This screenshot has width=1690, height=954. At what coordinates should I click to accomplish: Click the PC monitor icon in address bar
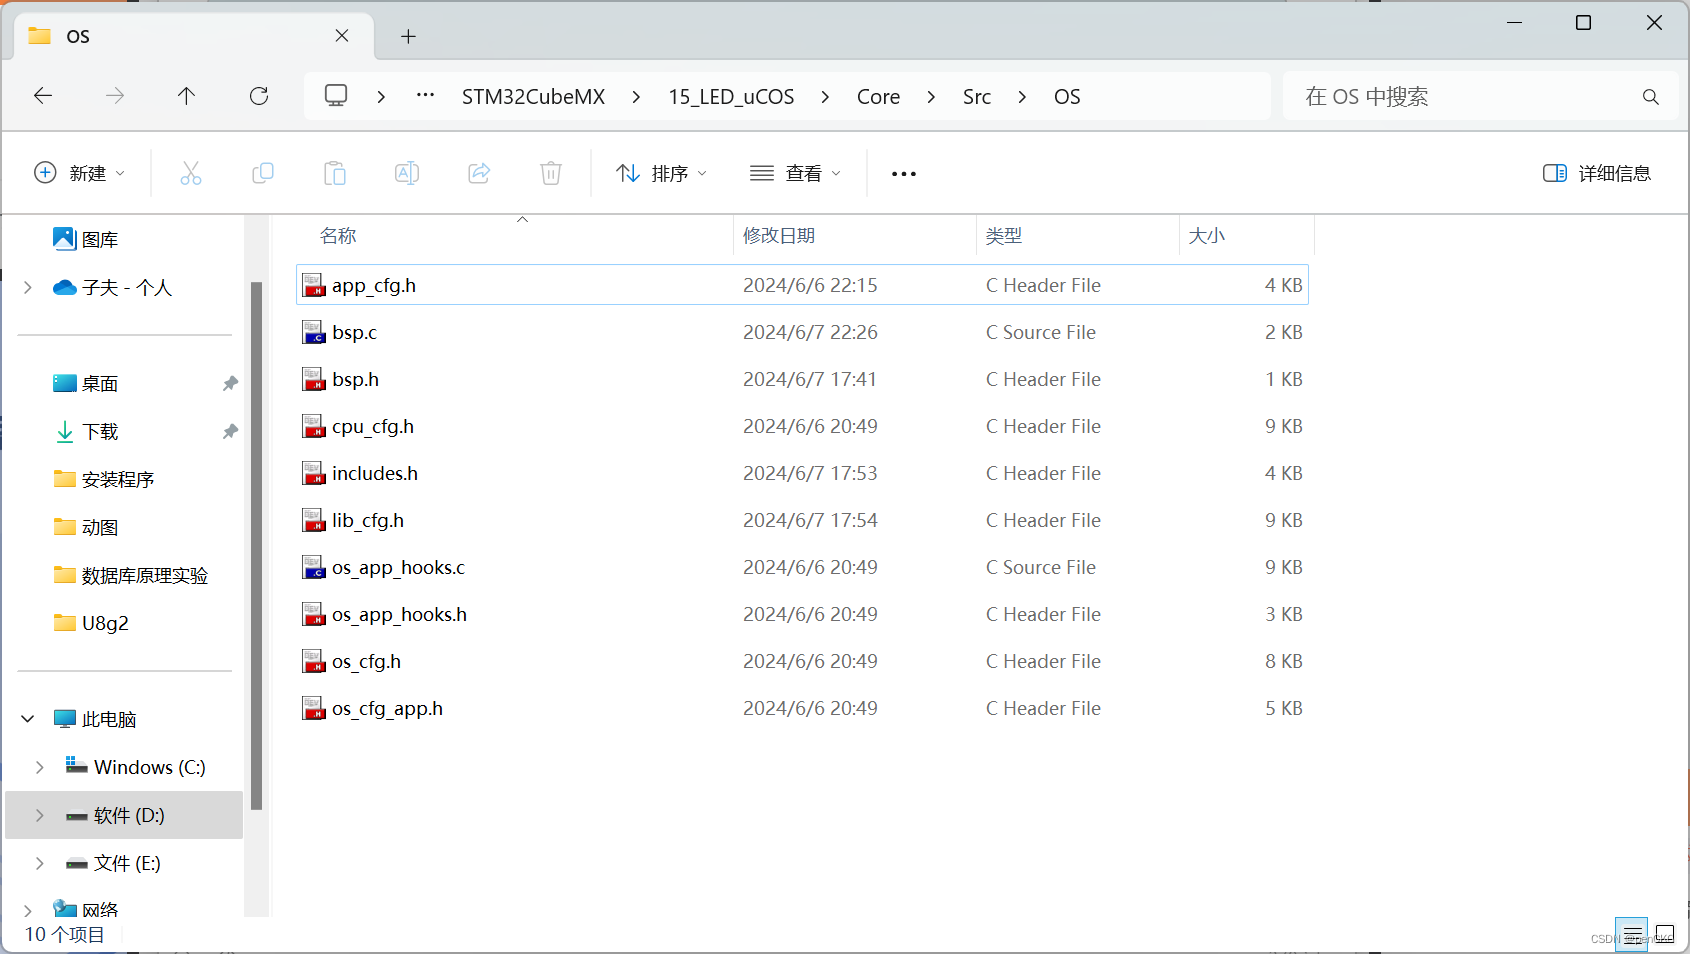coord(336,96)
